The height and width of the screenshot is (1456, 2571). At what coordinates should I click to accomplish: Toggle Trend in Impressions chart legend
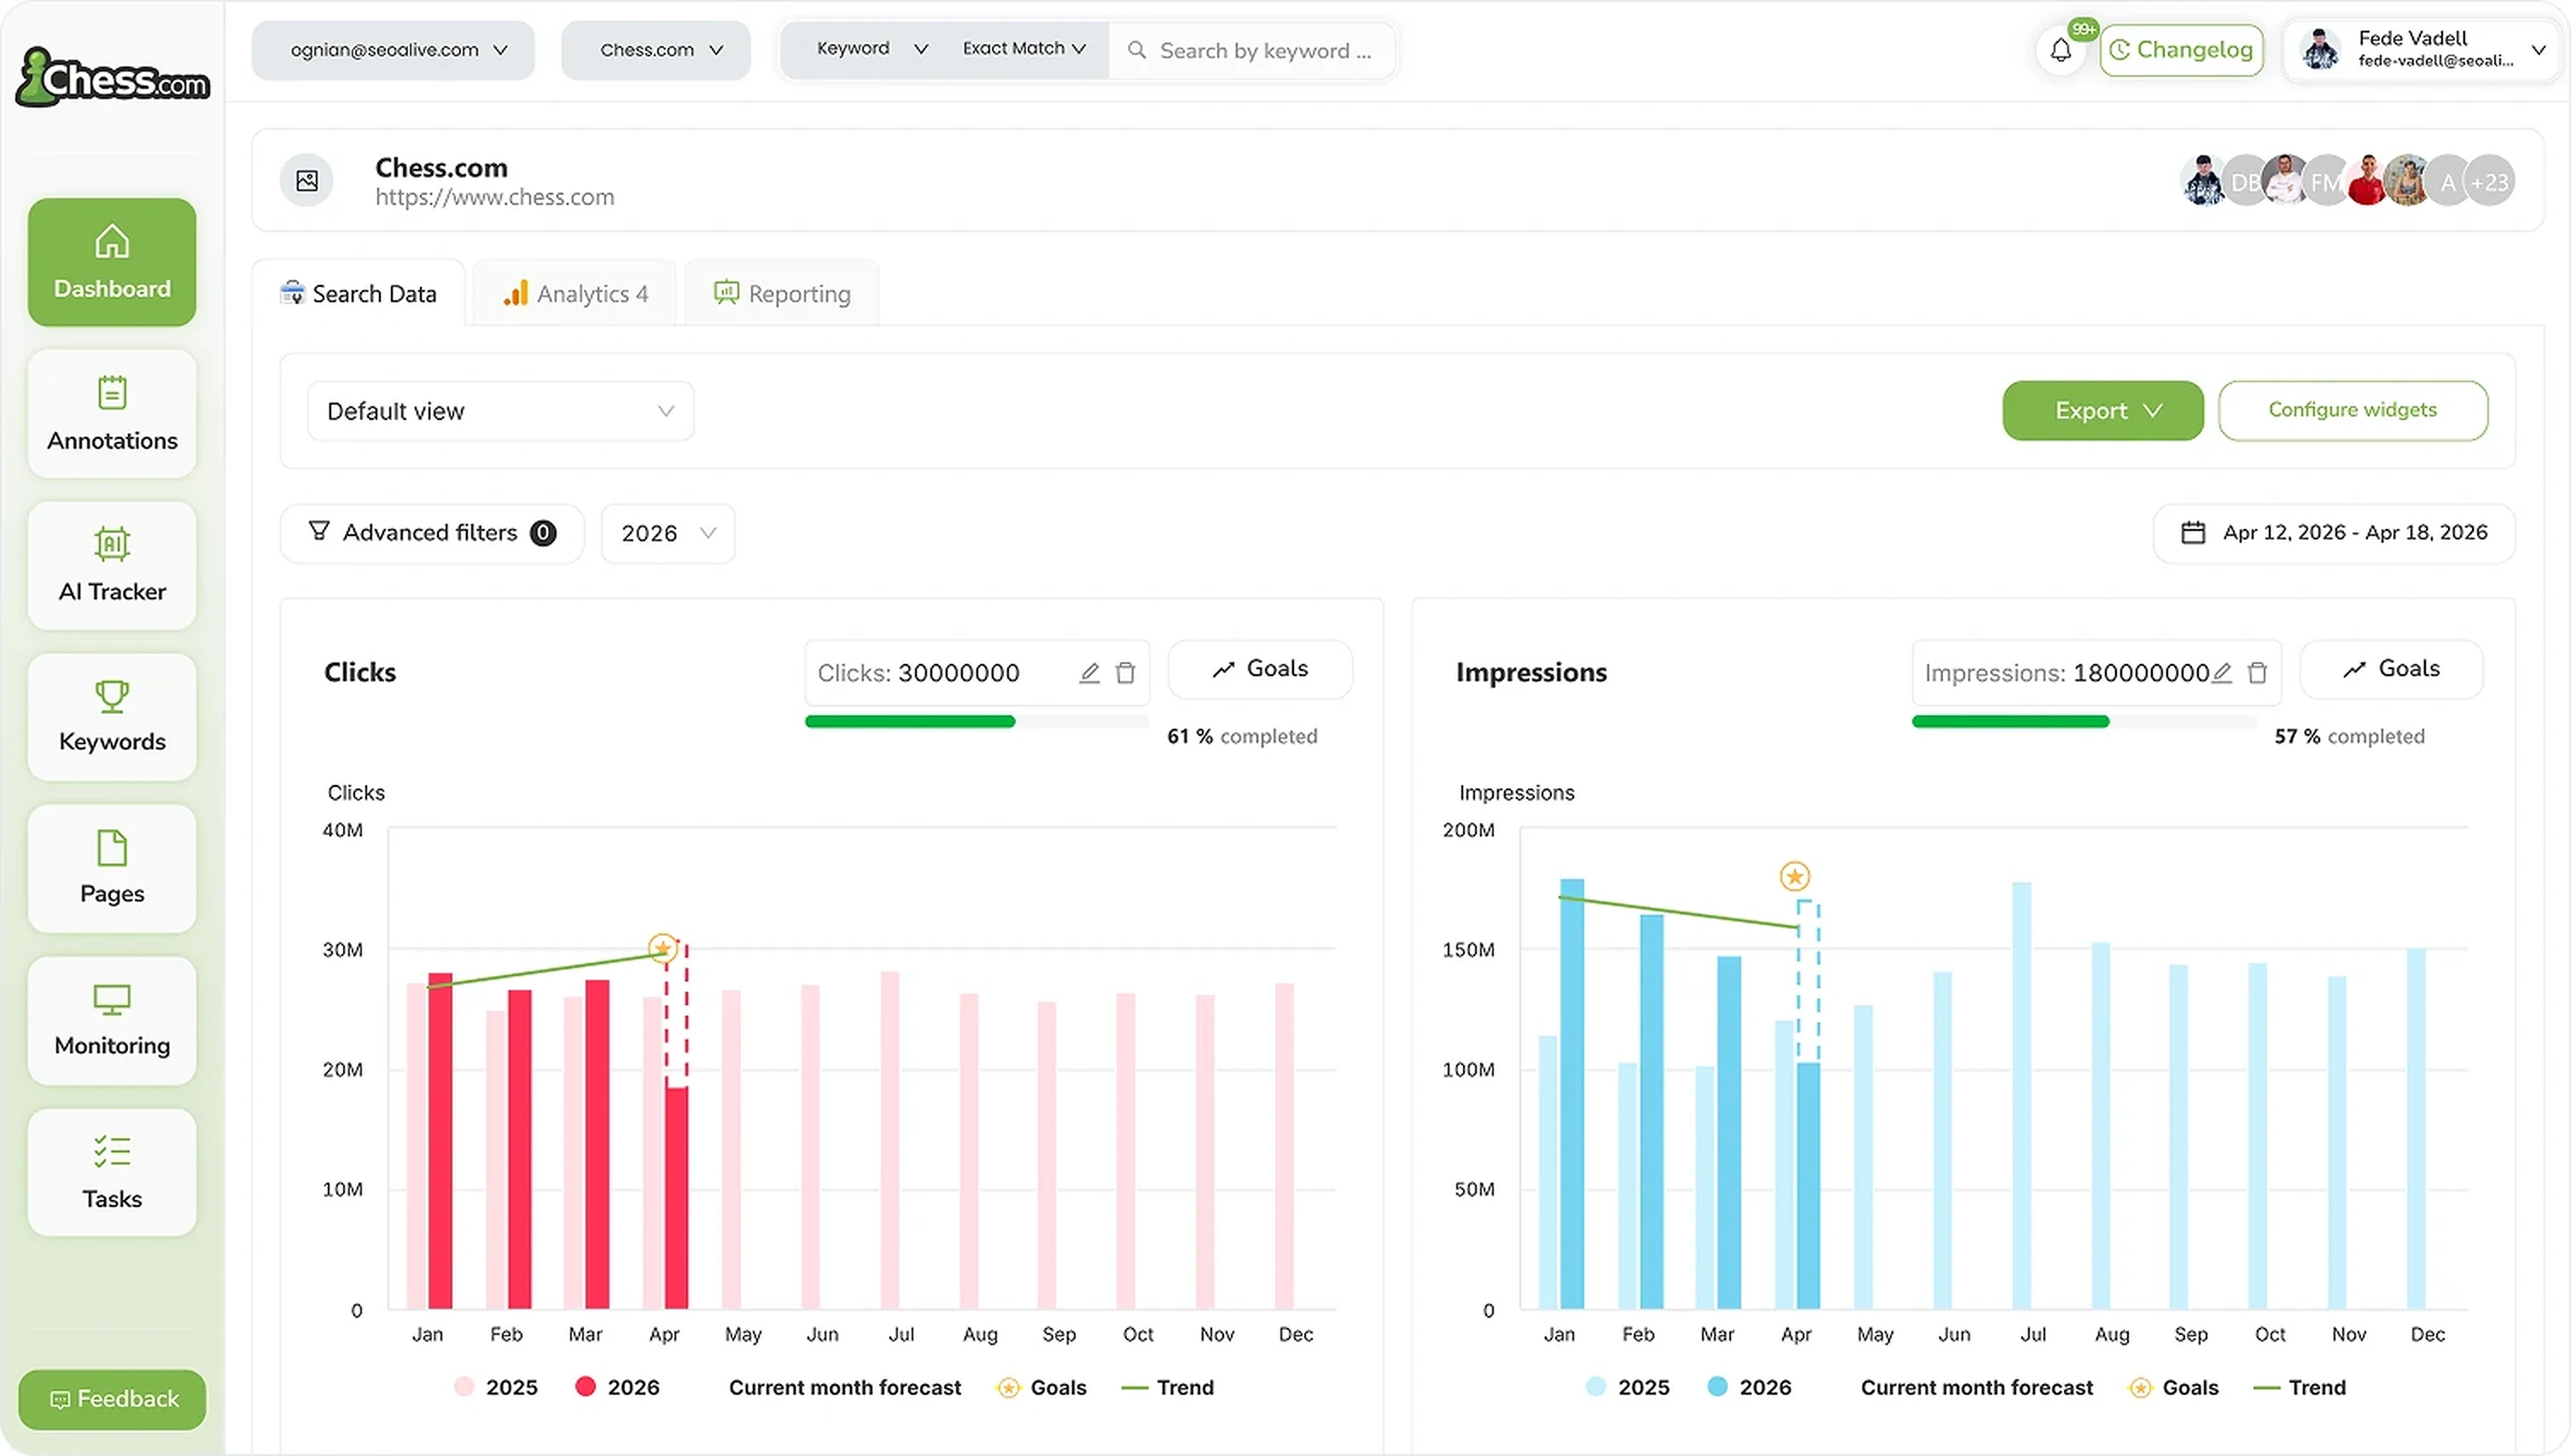click(2299, 1387)
